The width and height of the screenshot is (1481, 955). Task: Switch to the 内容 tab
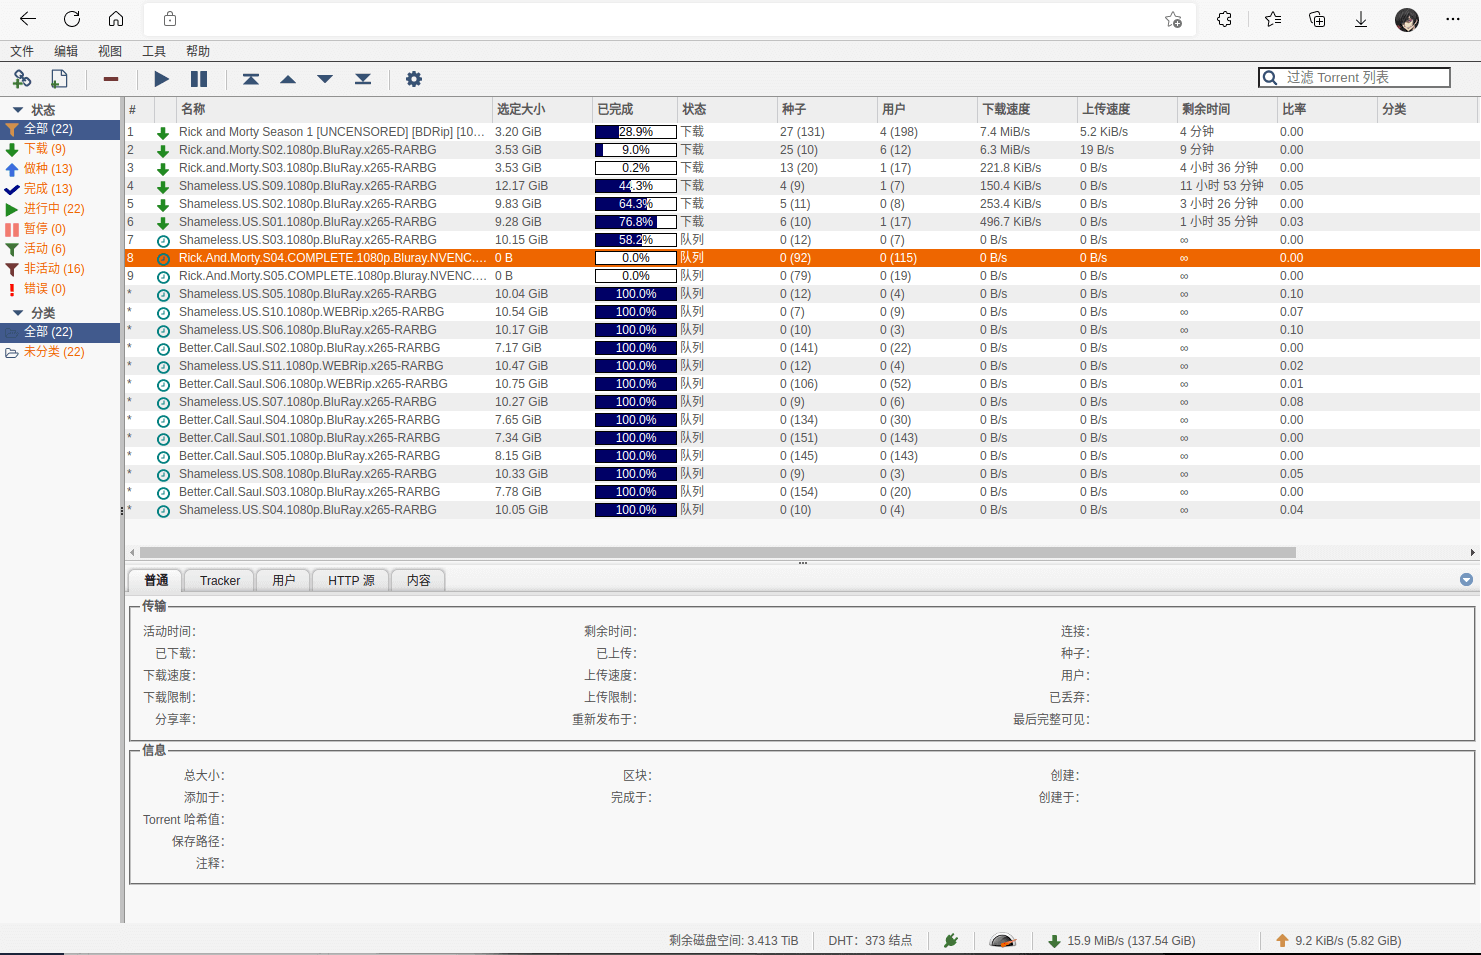click(419, 581)
